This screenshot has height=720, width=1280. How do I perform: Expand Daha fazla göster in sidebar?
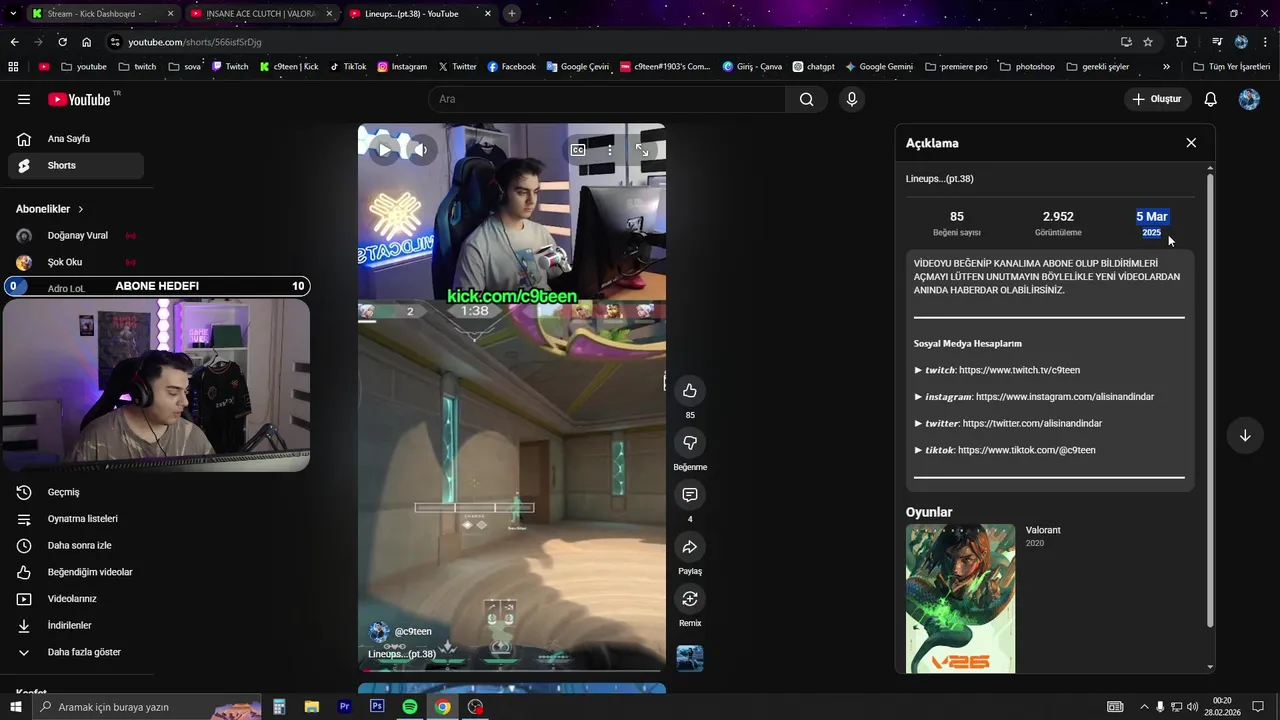75,652
